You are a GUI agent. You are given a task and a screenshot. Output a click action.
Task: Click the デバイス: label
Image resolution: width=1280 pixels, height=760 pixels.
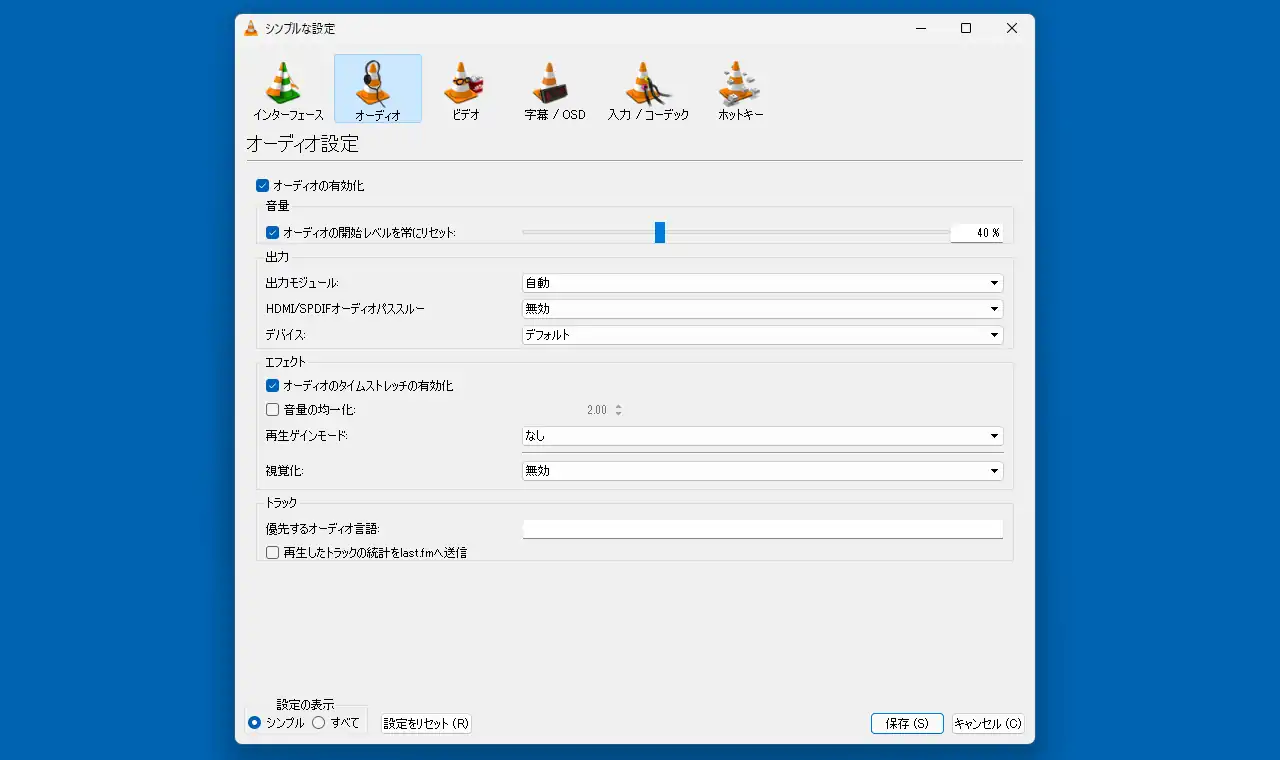[x=285, y=335]
